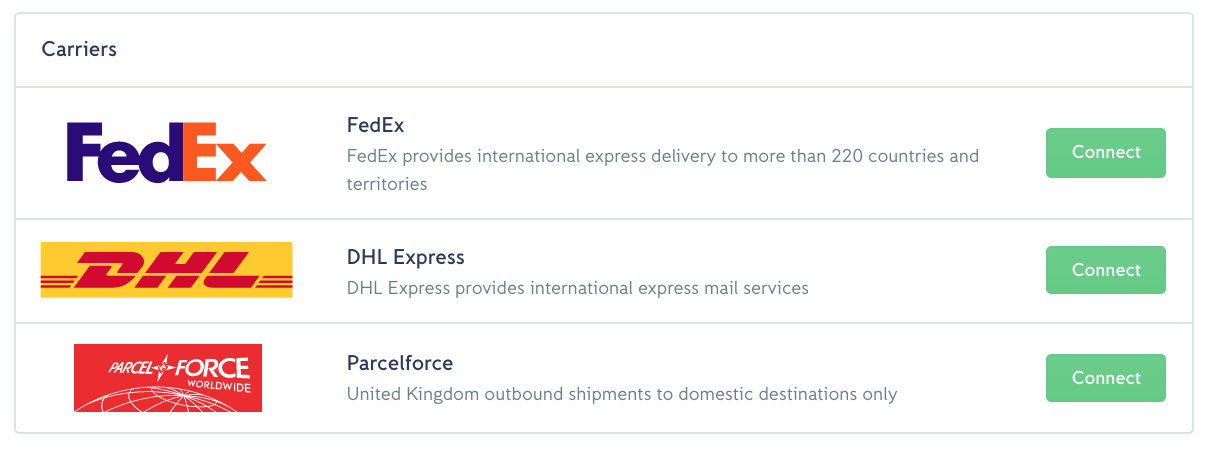The width and height of the screenshot is (1212, 450).
Task: Select the FedEx carrier title
Action: [375, 126]
